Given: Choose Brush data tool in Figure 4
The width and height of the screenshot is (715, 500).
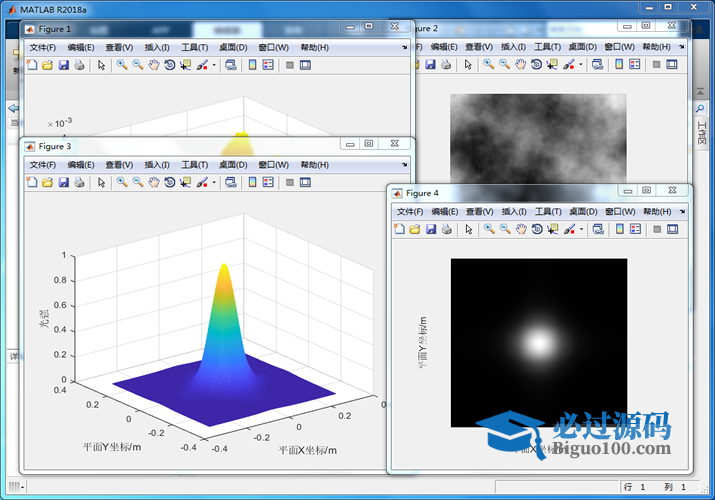Looking at the screenshot, I should click(x=569, y=229).
